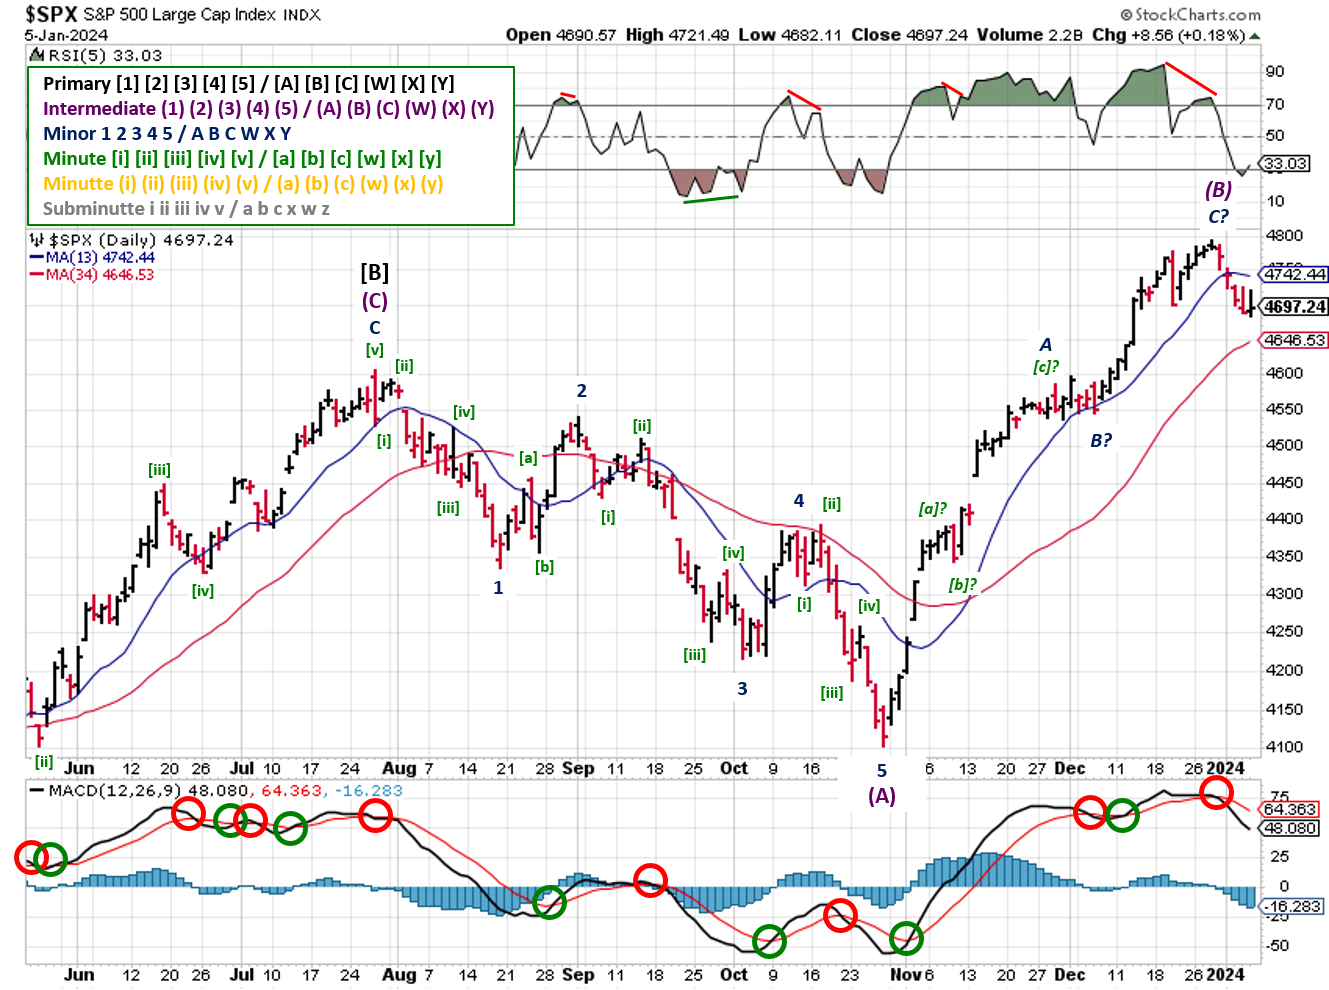
Task: Click the $SPX (Daily) 4697.24 panel label
Action: pyautogui.click(x=141, y=240)
